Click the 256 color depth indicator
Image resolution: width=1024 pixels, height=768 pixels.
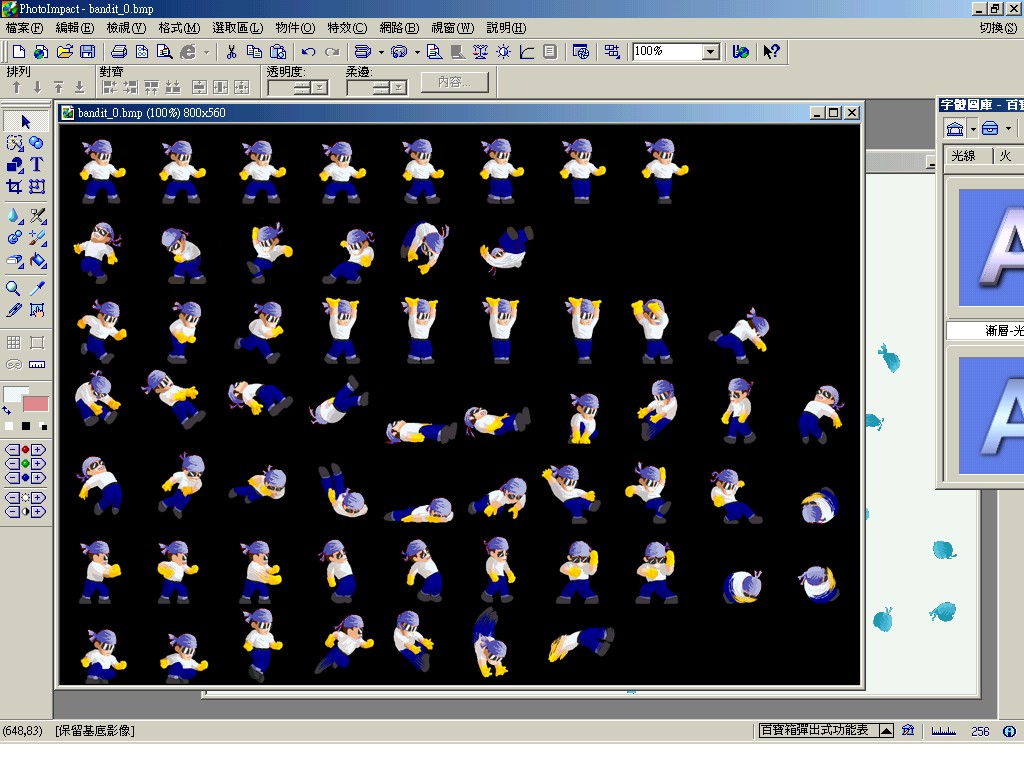click(980, 731)
